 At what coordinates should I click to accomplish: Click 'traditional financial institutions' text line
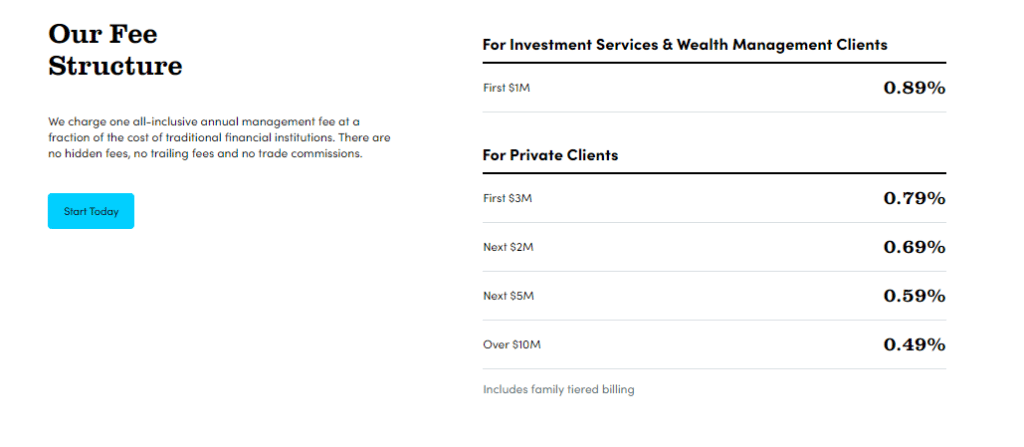[219, 139]
